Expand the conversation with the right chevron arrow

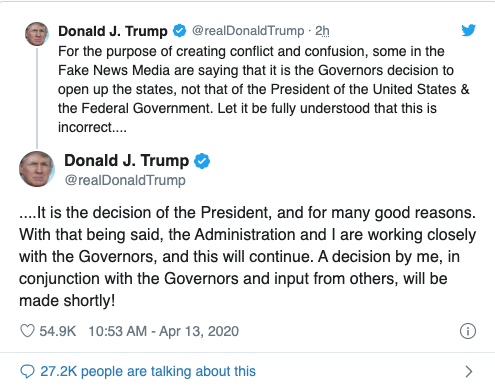point(469,371)
